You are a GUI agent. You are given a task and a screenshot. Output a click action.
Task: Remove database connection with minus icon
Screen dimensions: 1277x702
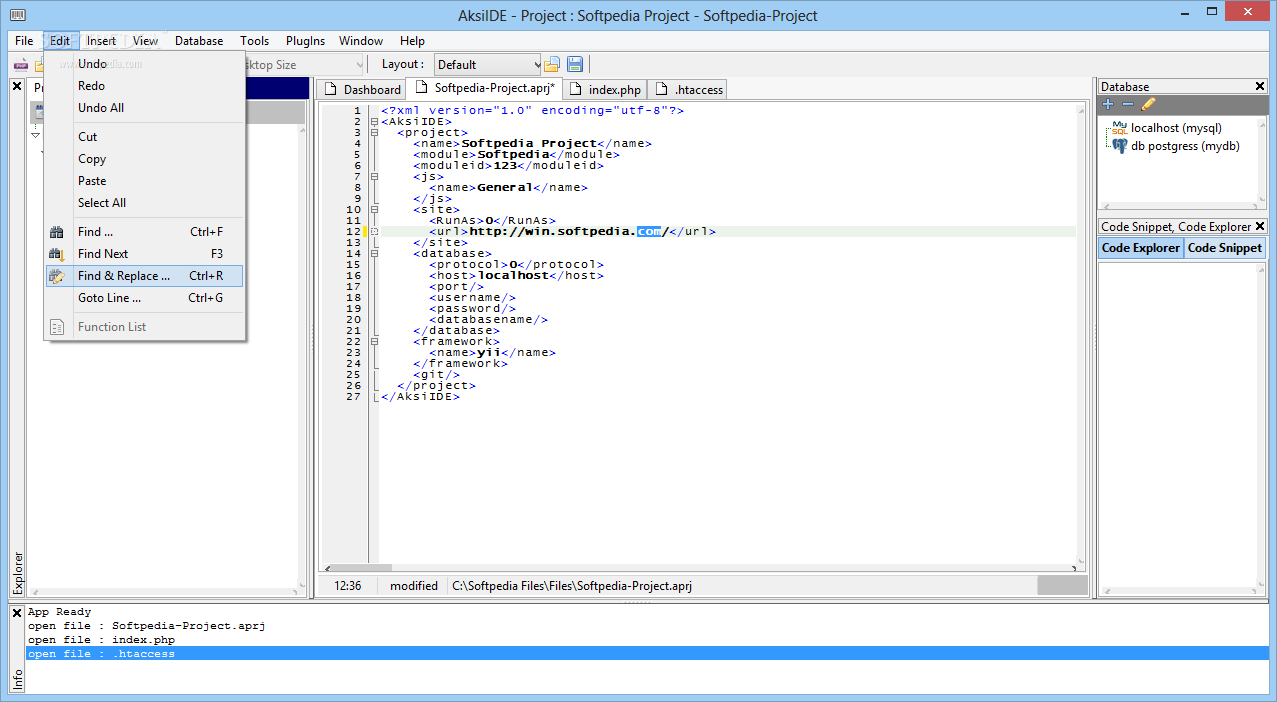tap(1128, 104)
